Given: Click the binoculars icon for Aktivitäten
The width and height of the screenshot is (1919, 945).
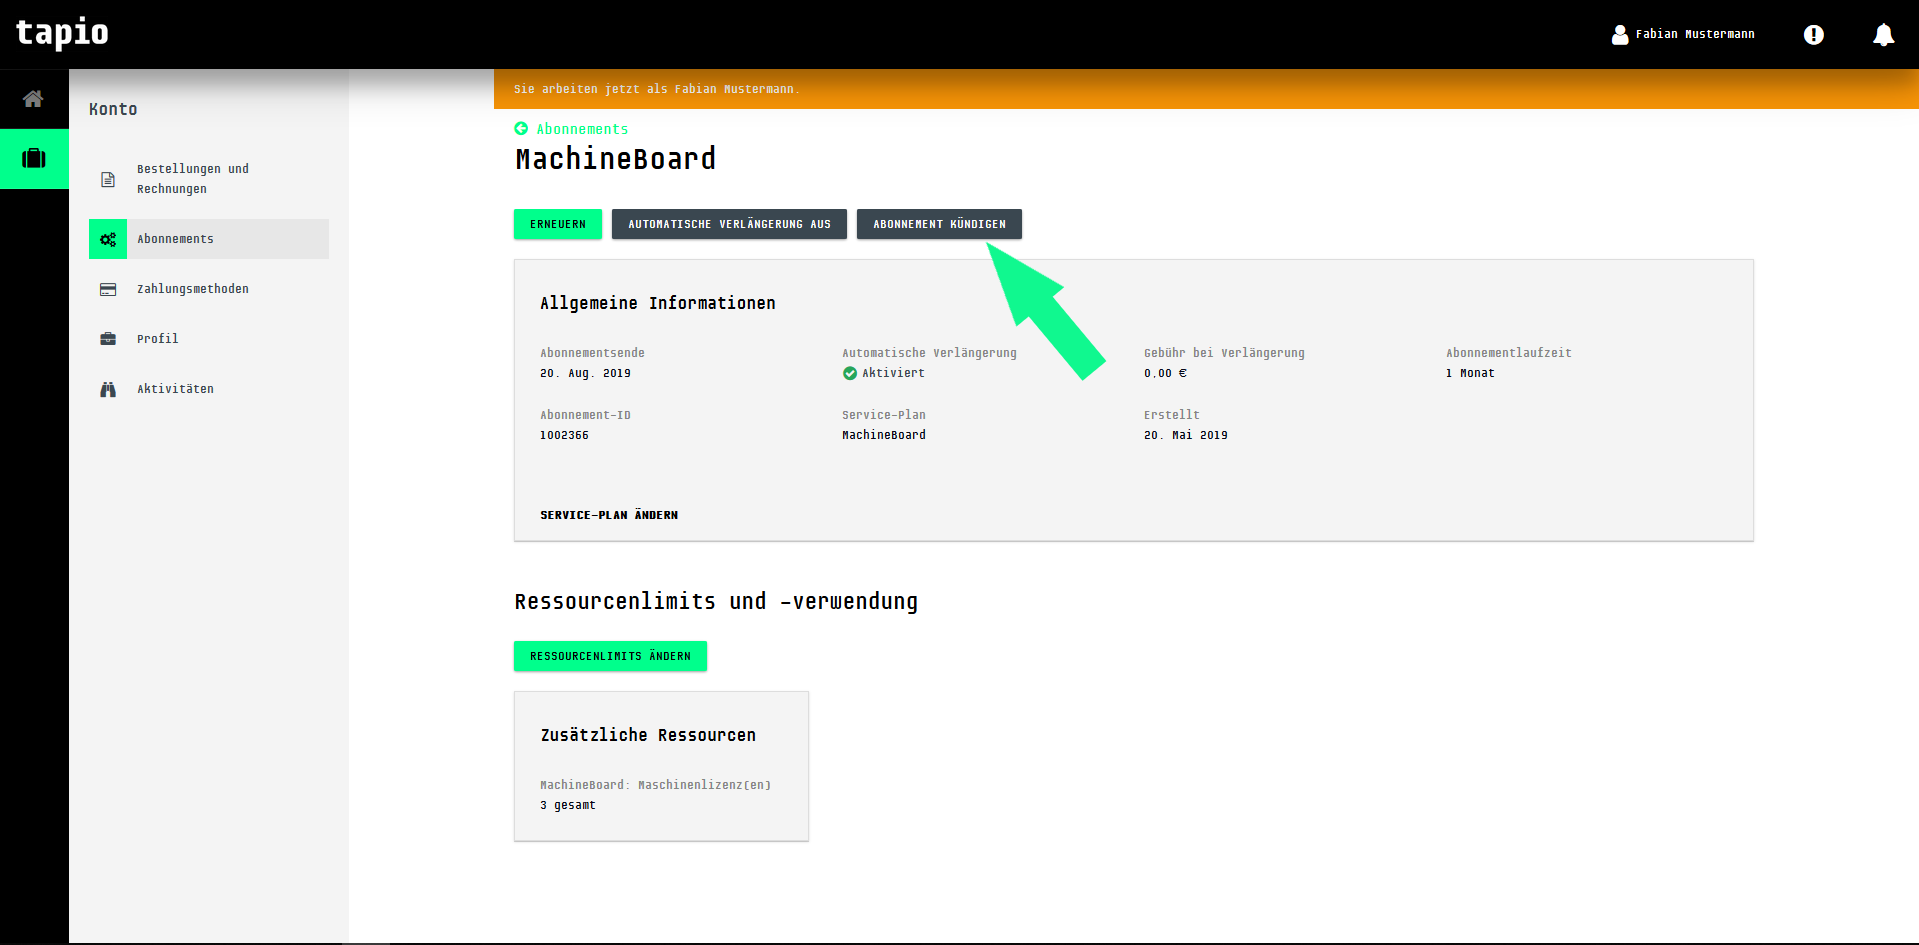Looking at the screenshot, I should point(108,389).
